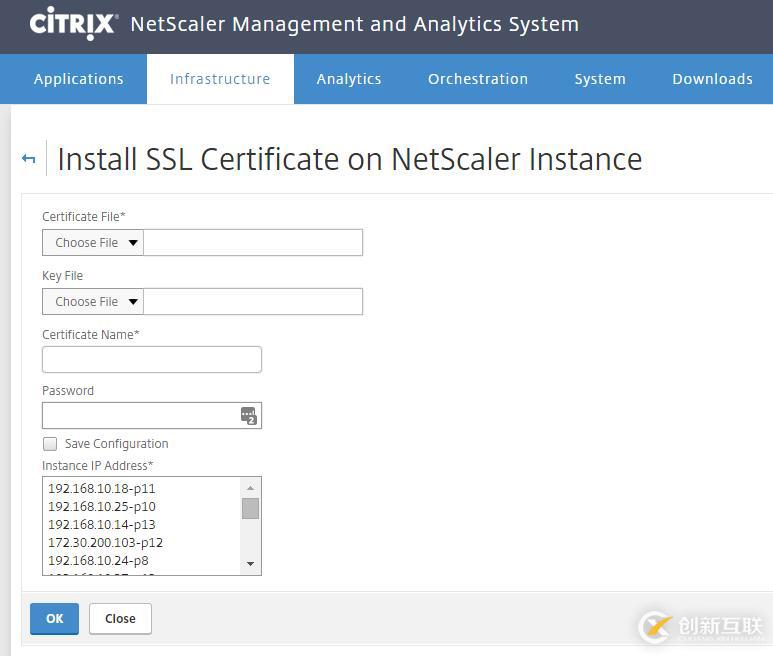Click the instance list scrollbar up arrow
Screen dimensions: 773x656
tap(250, 488)
